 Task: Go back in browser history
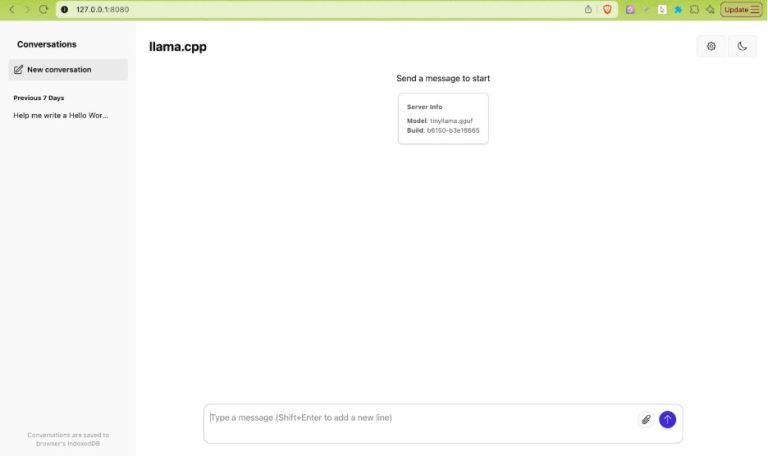(x=12, y=9)
